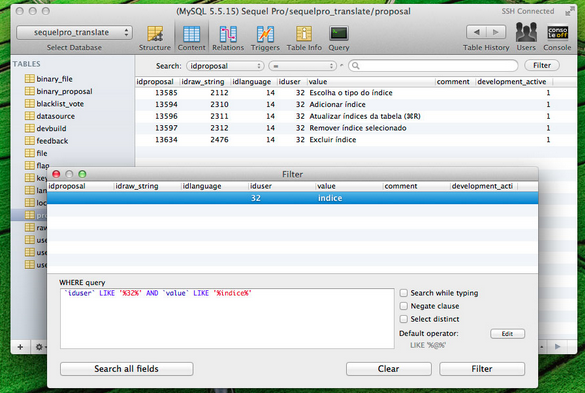The image size is (585, 393).
Task: Select row 'Remover índice selecionado'
Action: [x=356, y=128]
